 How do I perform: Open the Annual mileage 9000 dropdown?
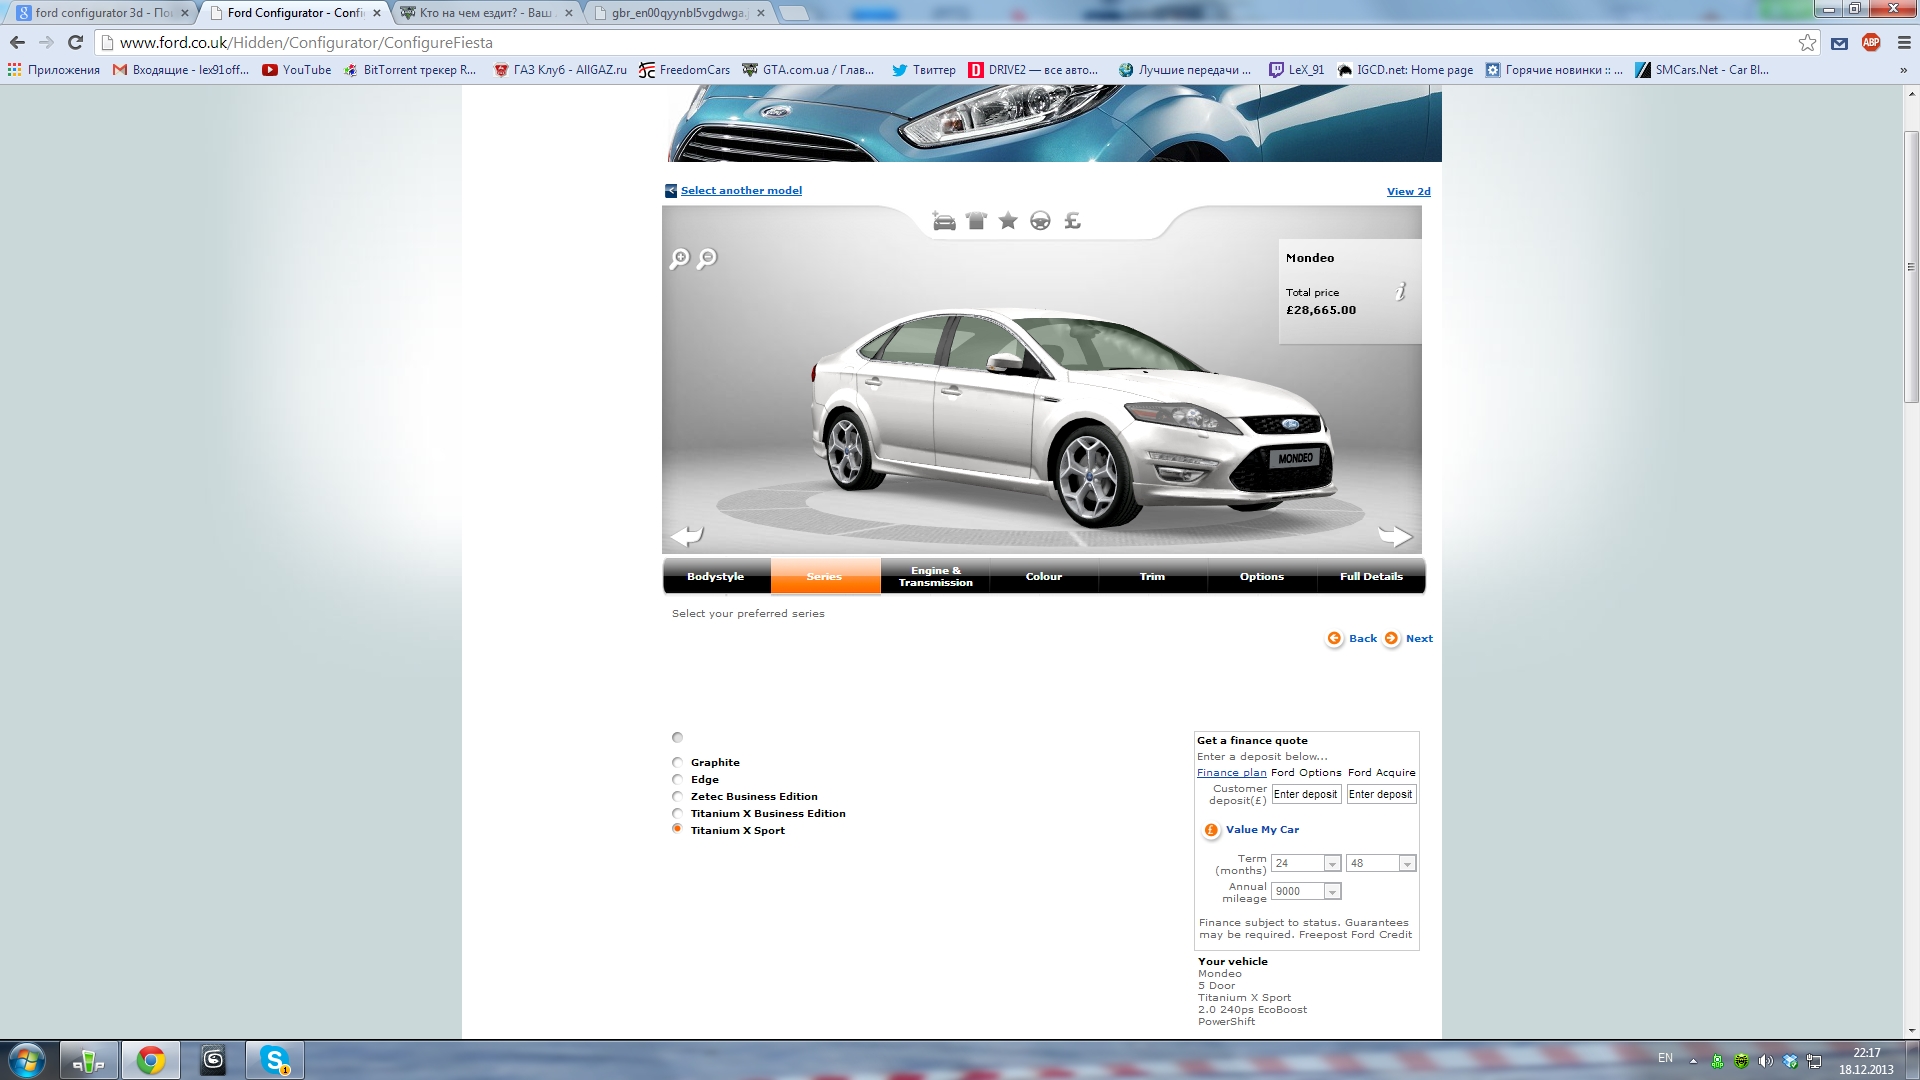[x=1306, y=891]
